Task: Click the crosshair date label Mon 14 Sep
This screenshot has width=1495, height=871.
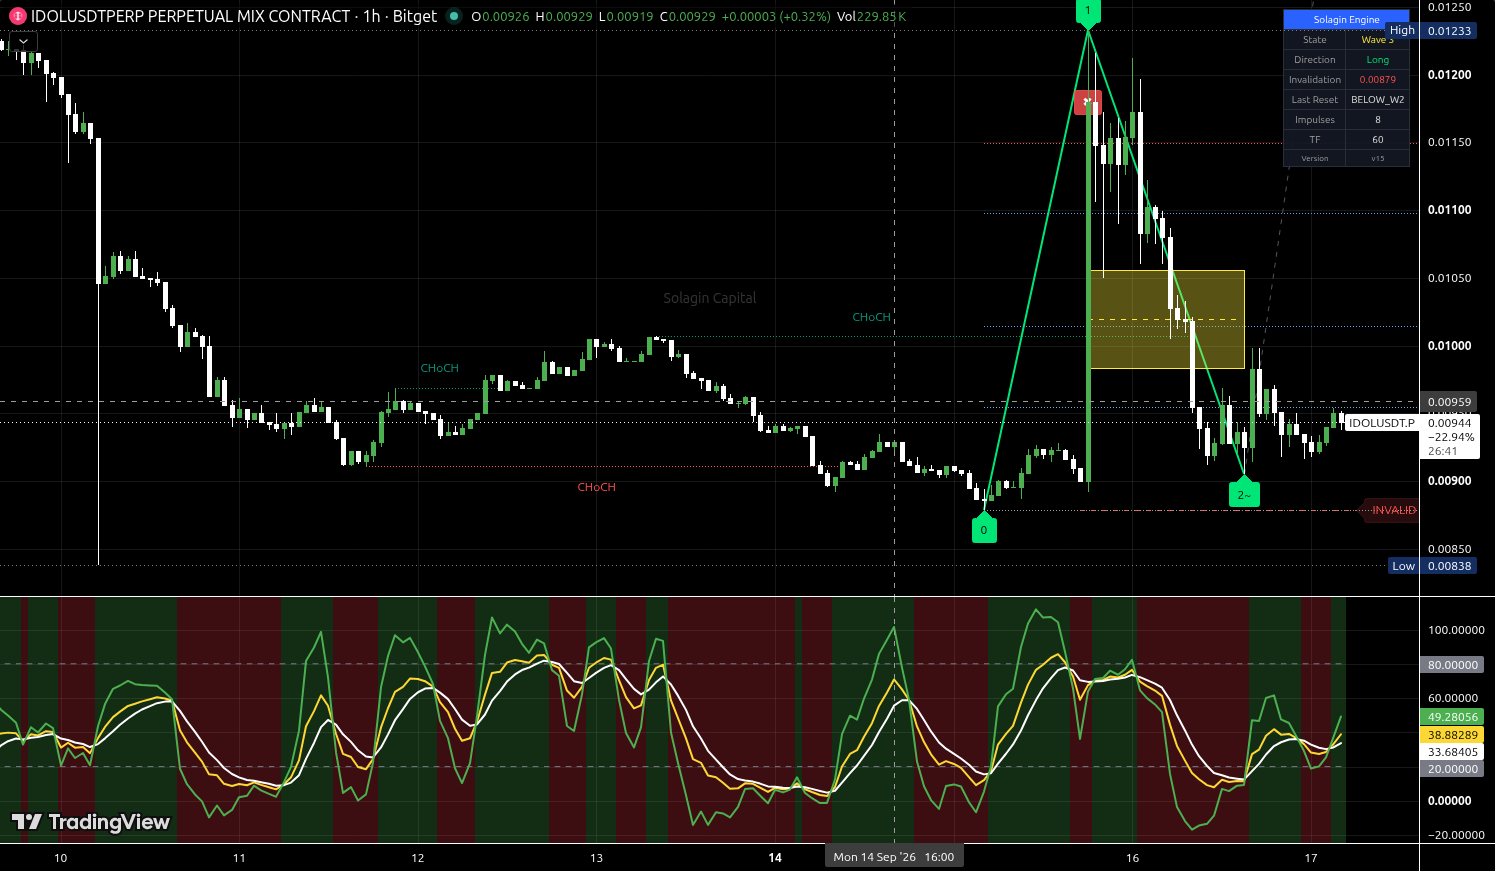Action: pyautogui.click(x=894, y=857)
